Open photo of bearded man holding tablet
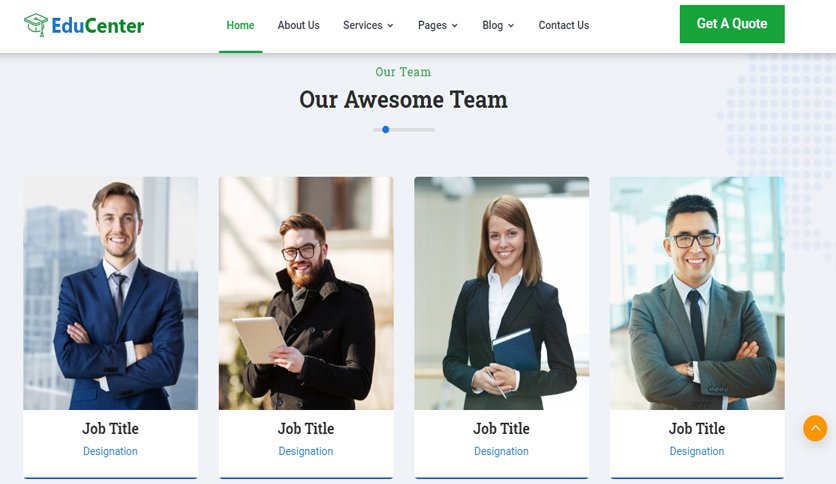836x484 pixels. pyautogui.click(x=306, y=293)
